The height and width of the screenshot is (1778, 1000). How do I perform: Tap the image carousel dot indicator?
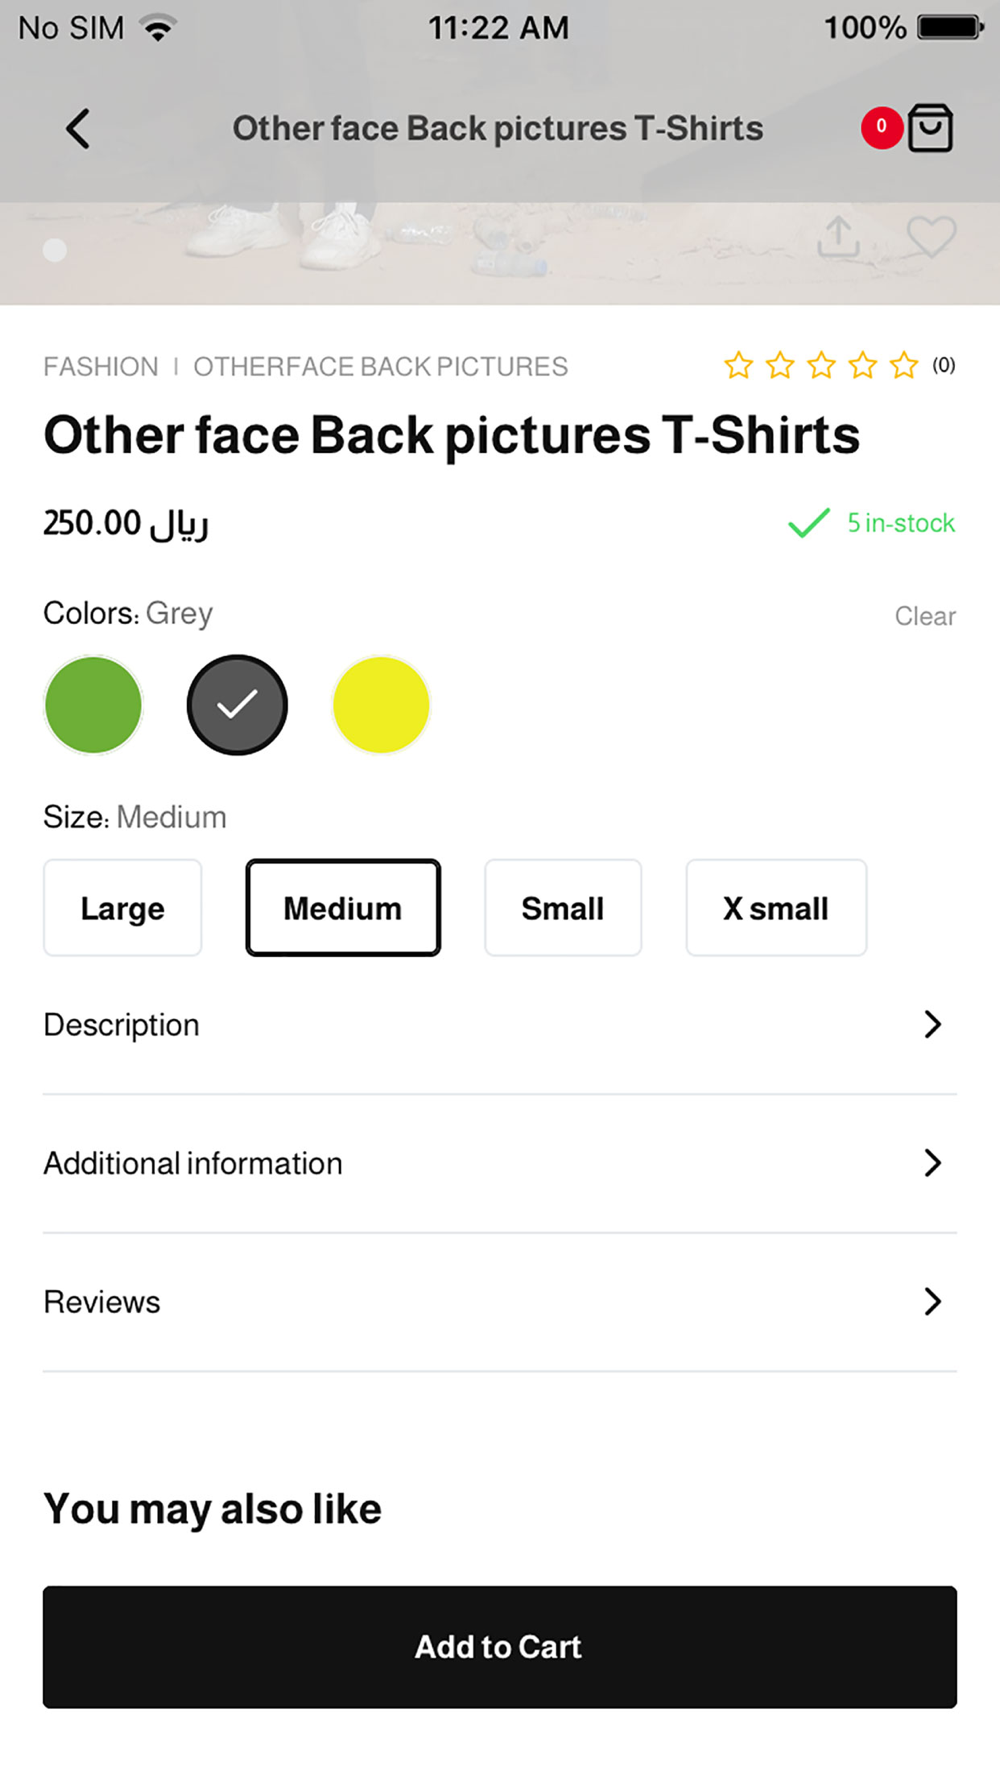coord(55,250)
